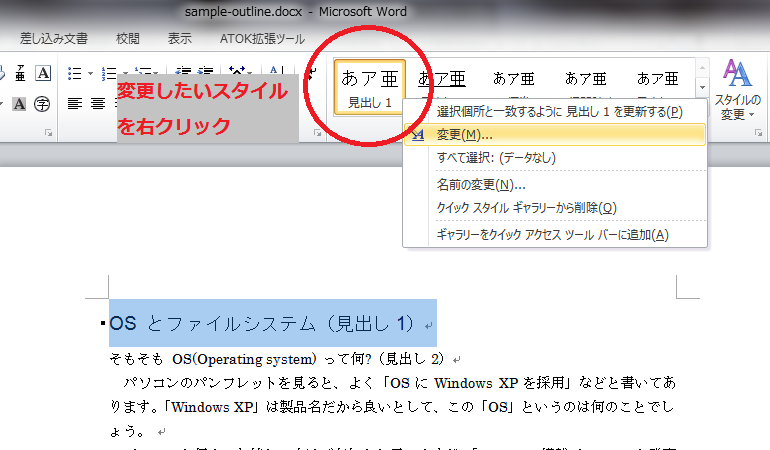Open the Paragraph dialog launcher
Viewport: 770px width, 450px height.
tap(317, 133)
